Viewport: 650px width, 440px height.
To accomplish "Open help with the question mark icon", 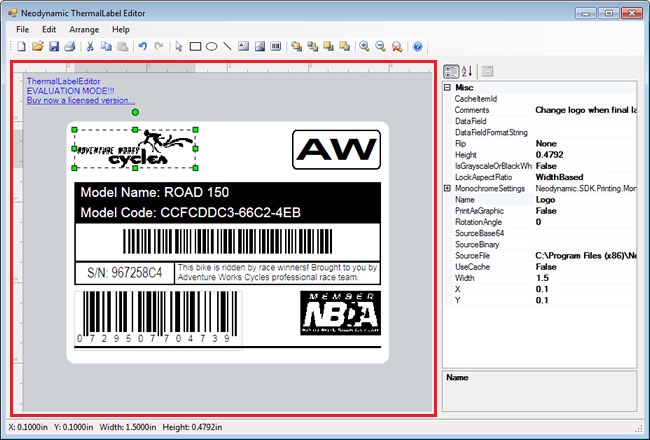I will coord(417,46).
